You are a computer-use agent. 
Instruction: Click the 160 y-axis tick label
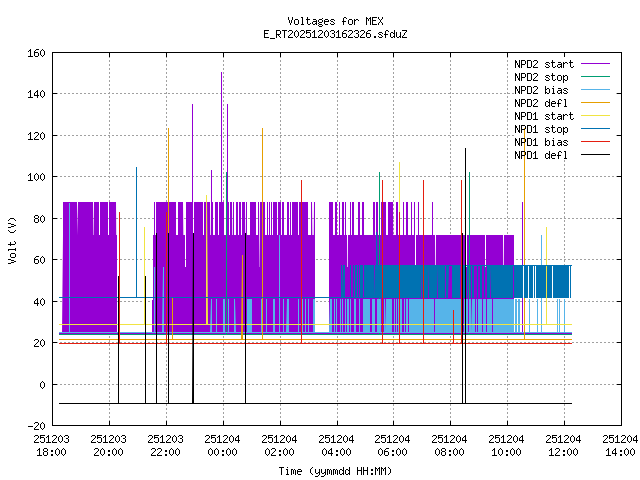[x=35, y=52]
